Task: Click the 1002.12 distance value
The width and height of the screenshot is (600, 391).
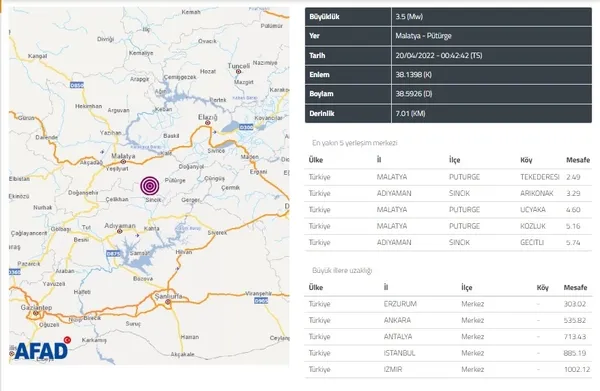Action: 577,369
